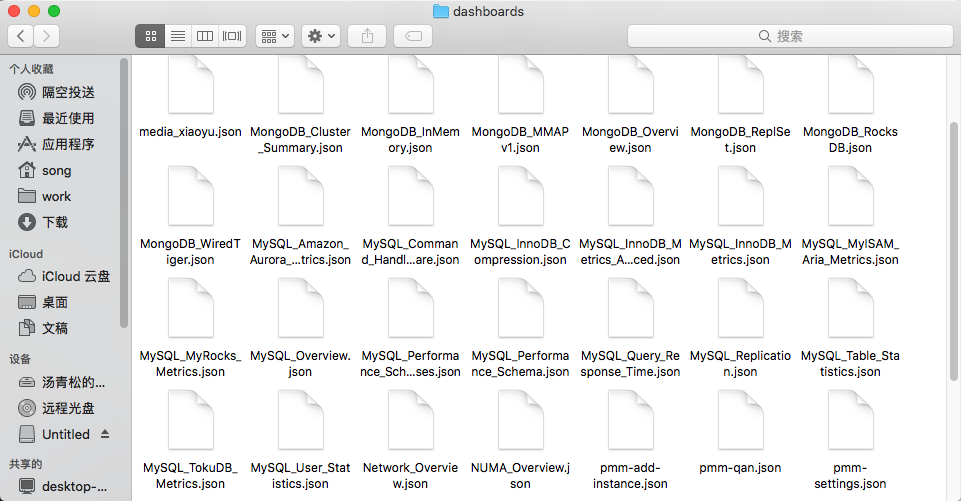Select the MongoDB_WiredTiger.json file icon
The width and height of the screenshot is (961, 501).
(x=191, y=196)
